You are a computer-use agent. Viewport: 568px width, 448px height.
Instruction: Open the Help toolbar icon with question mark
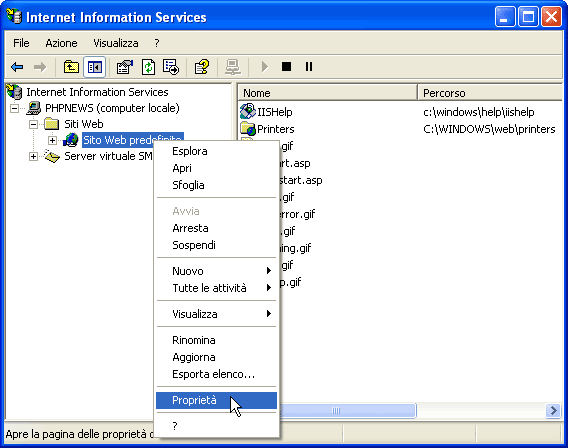[202, 67]
